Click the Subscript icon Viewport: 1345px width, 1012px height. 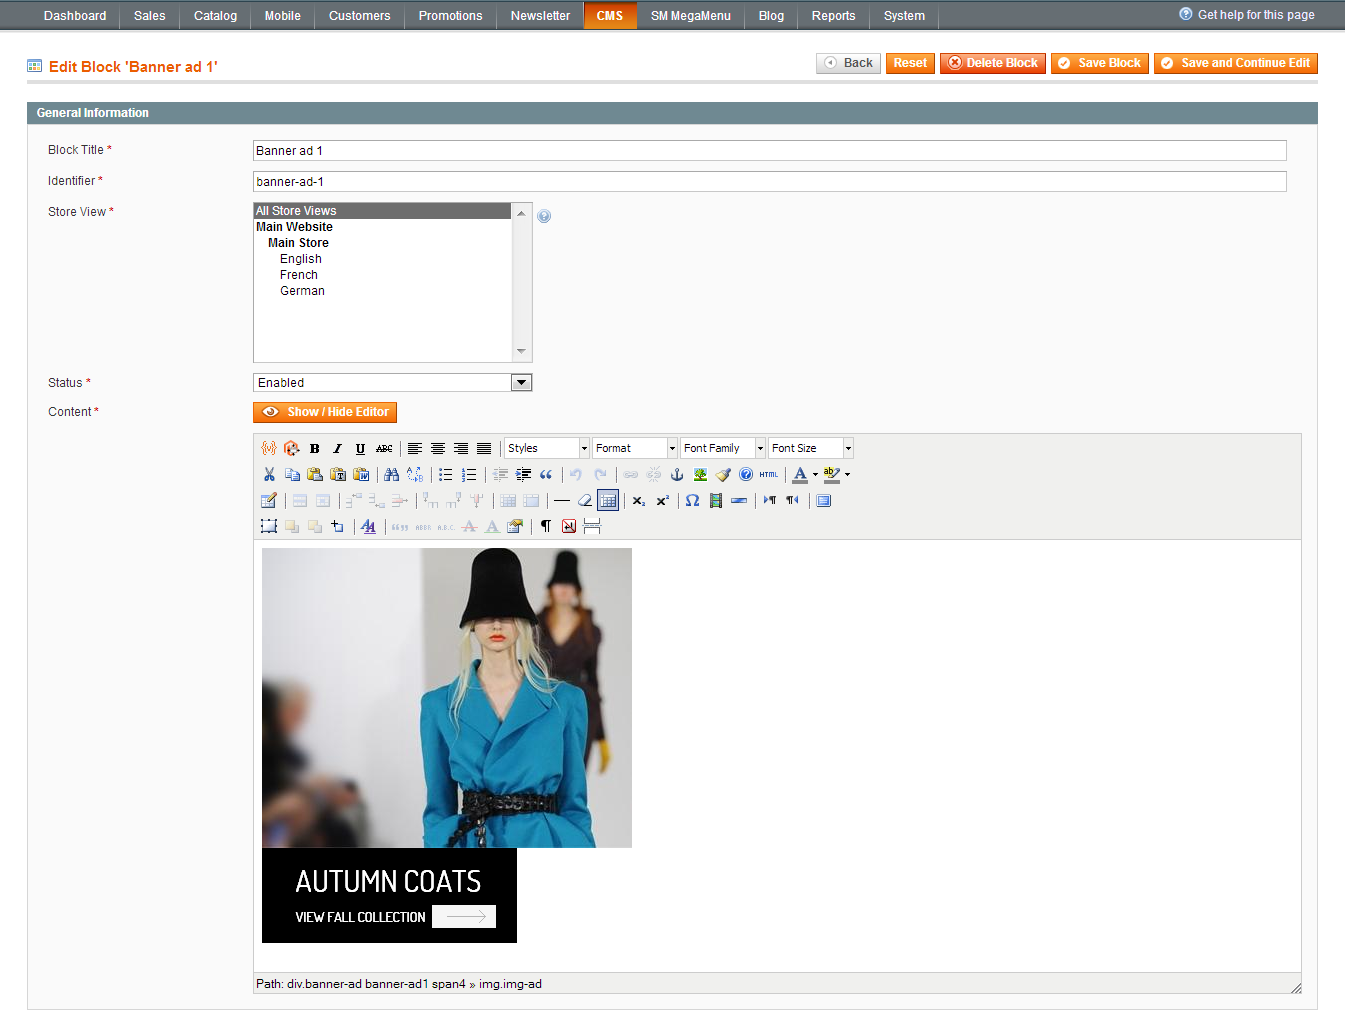coord(638,500)
